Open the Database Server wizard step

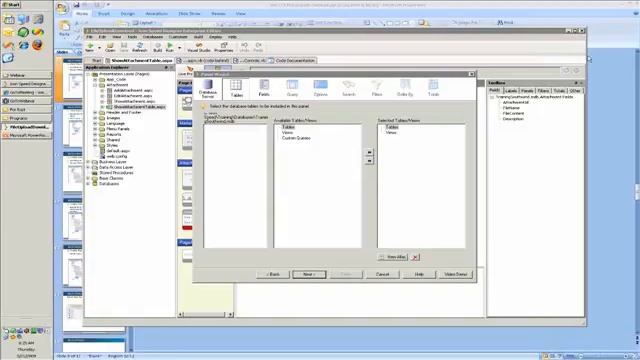click(x=208, y=88)
